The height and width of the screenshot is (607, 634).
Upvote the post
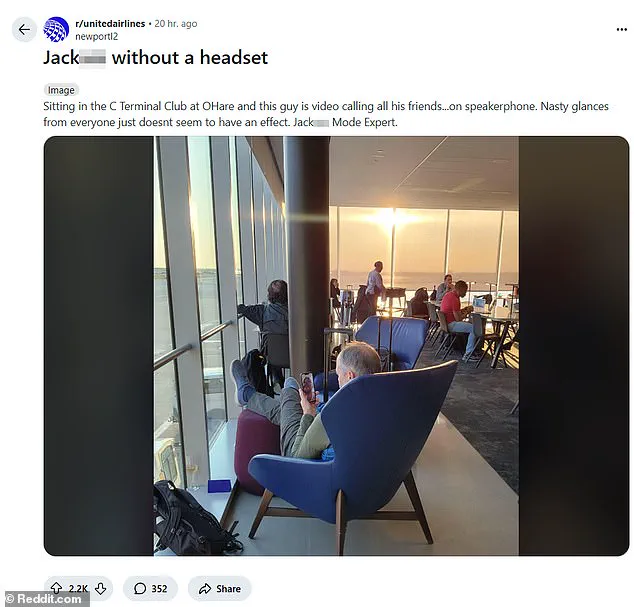coord(57,588)
